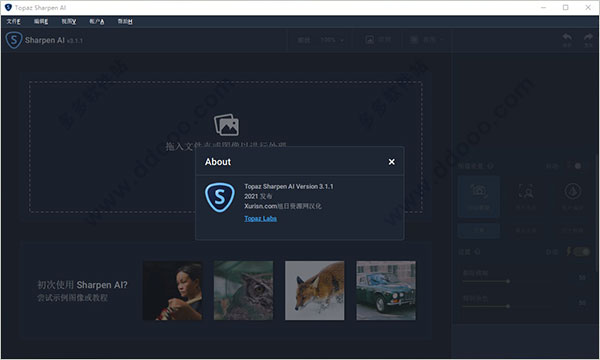The width and height of the screenshot is (600, 360).
Task: Expand the view layout dropdown in the toolbar
Action: coord(426,40)
